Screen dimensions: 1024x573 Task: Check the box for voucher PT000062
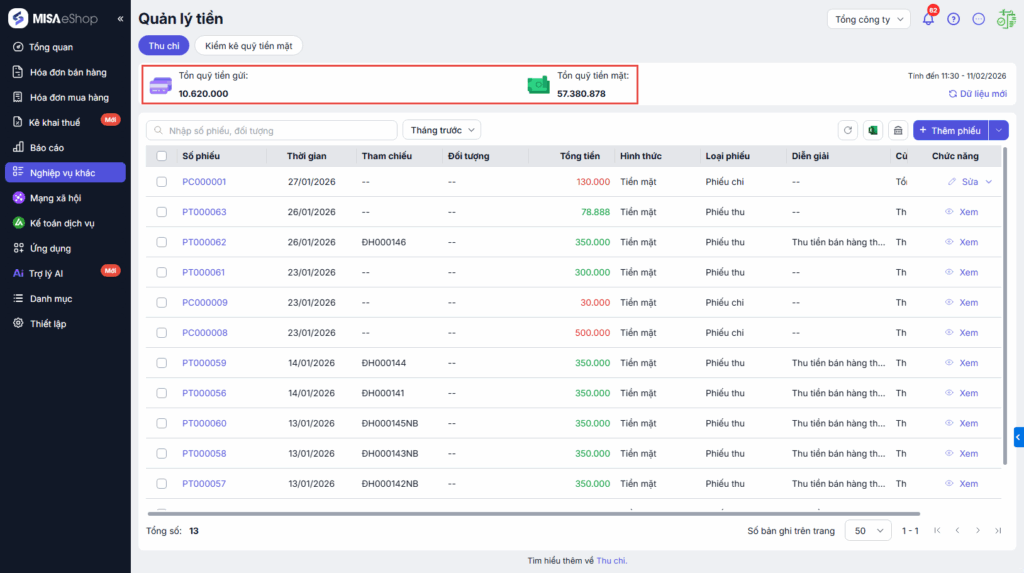click(162, 242)
